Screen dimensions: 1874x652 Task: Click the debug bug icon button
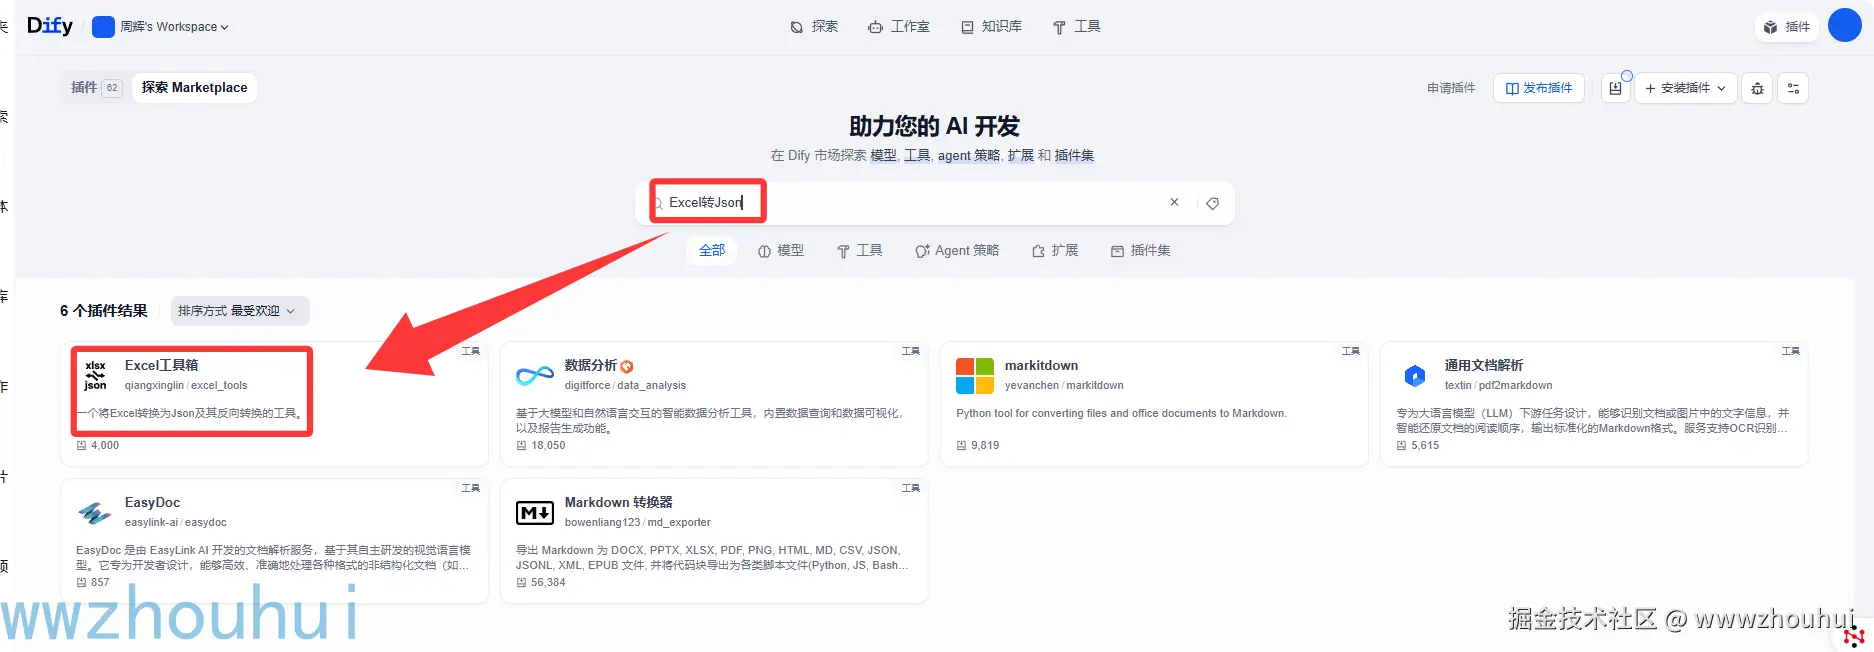point(1757,88)
